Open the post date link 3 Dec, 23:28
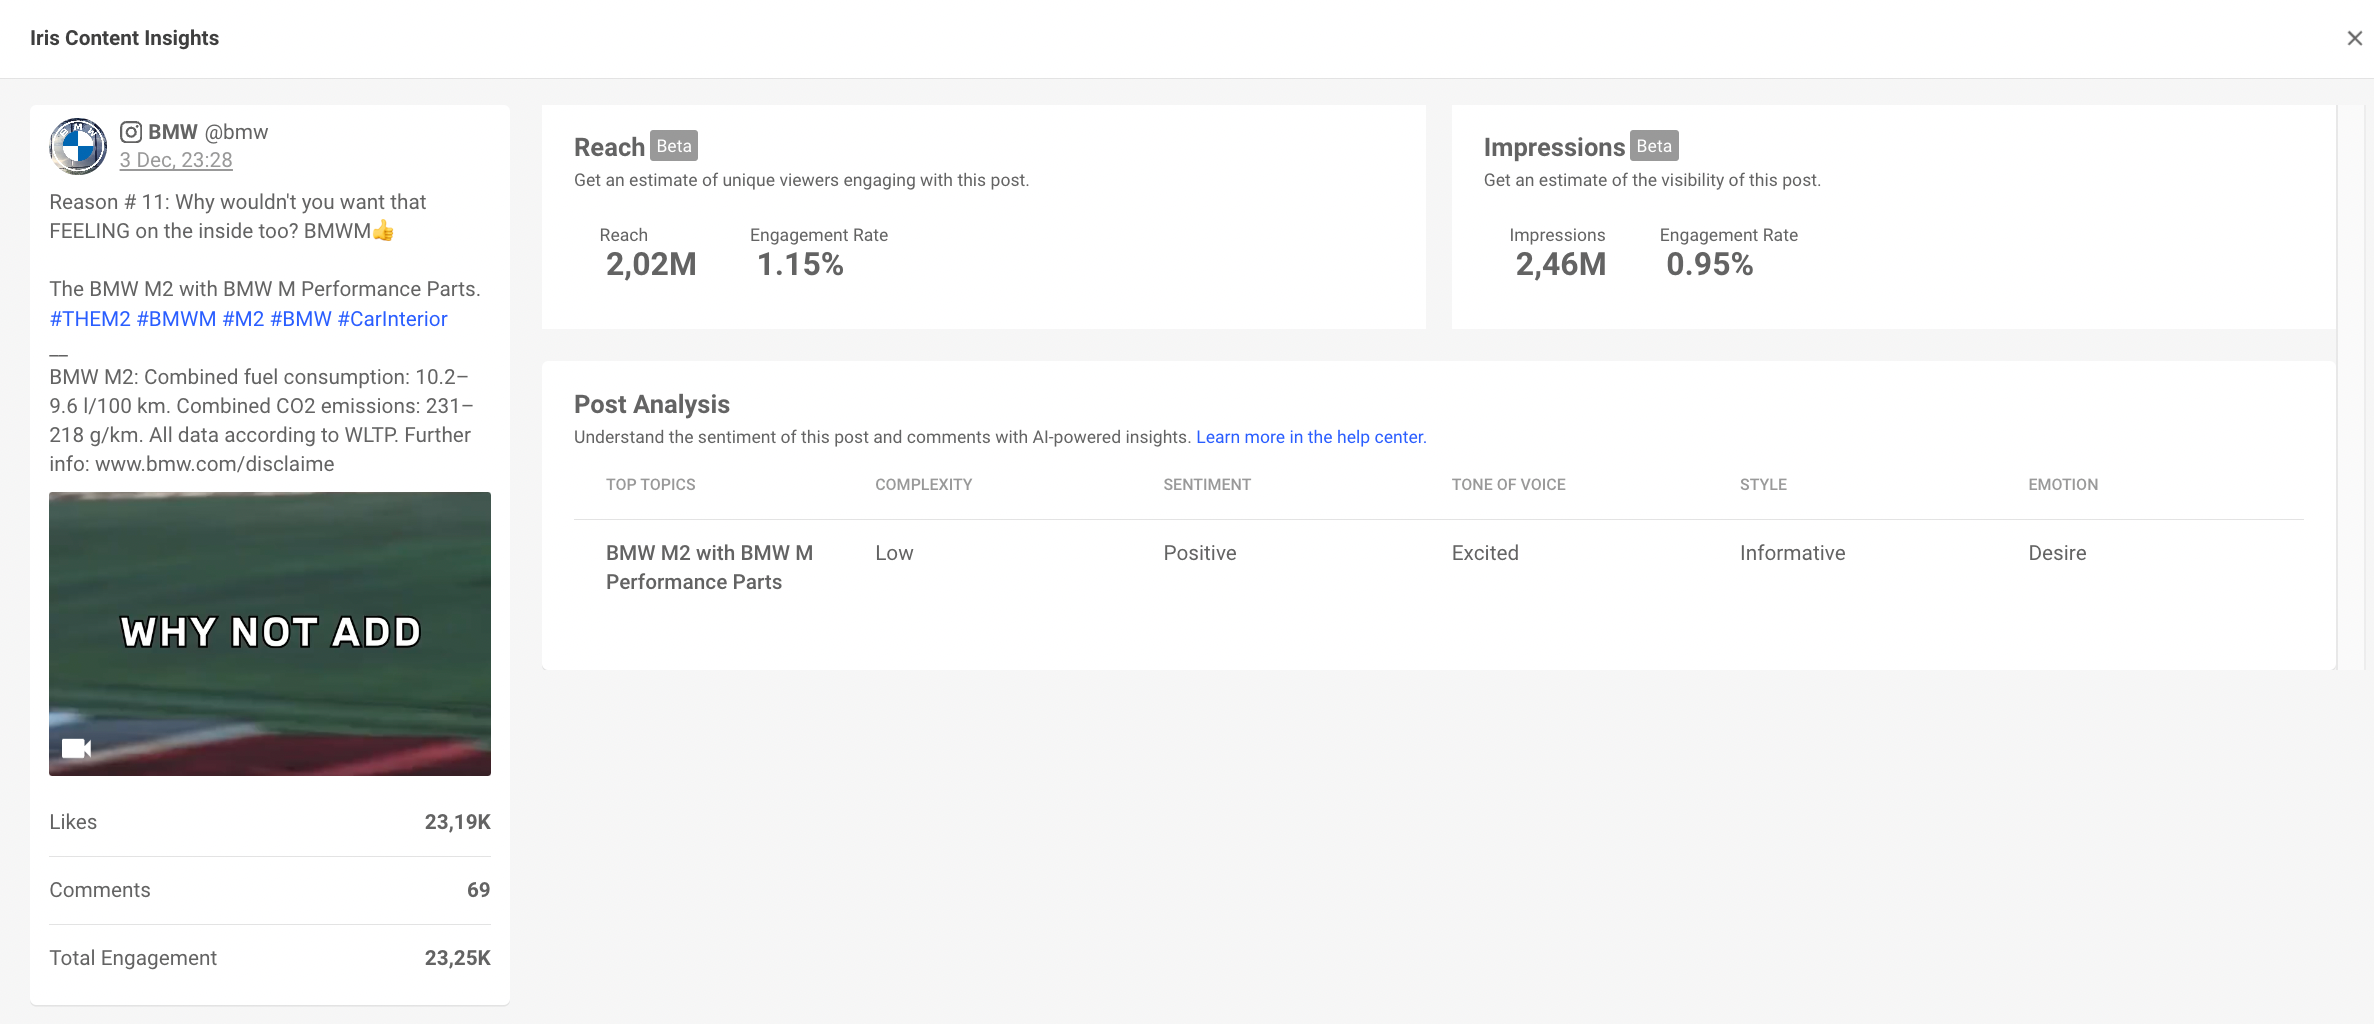Screen dimensions: 2374x1024 [x=176, y=160]
